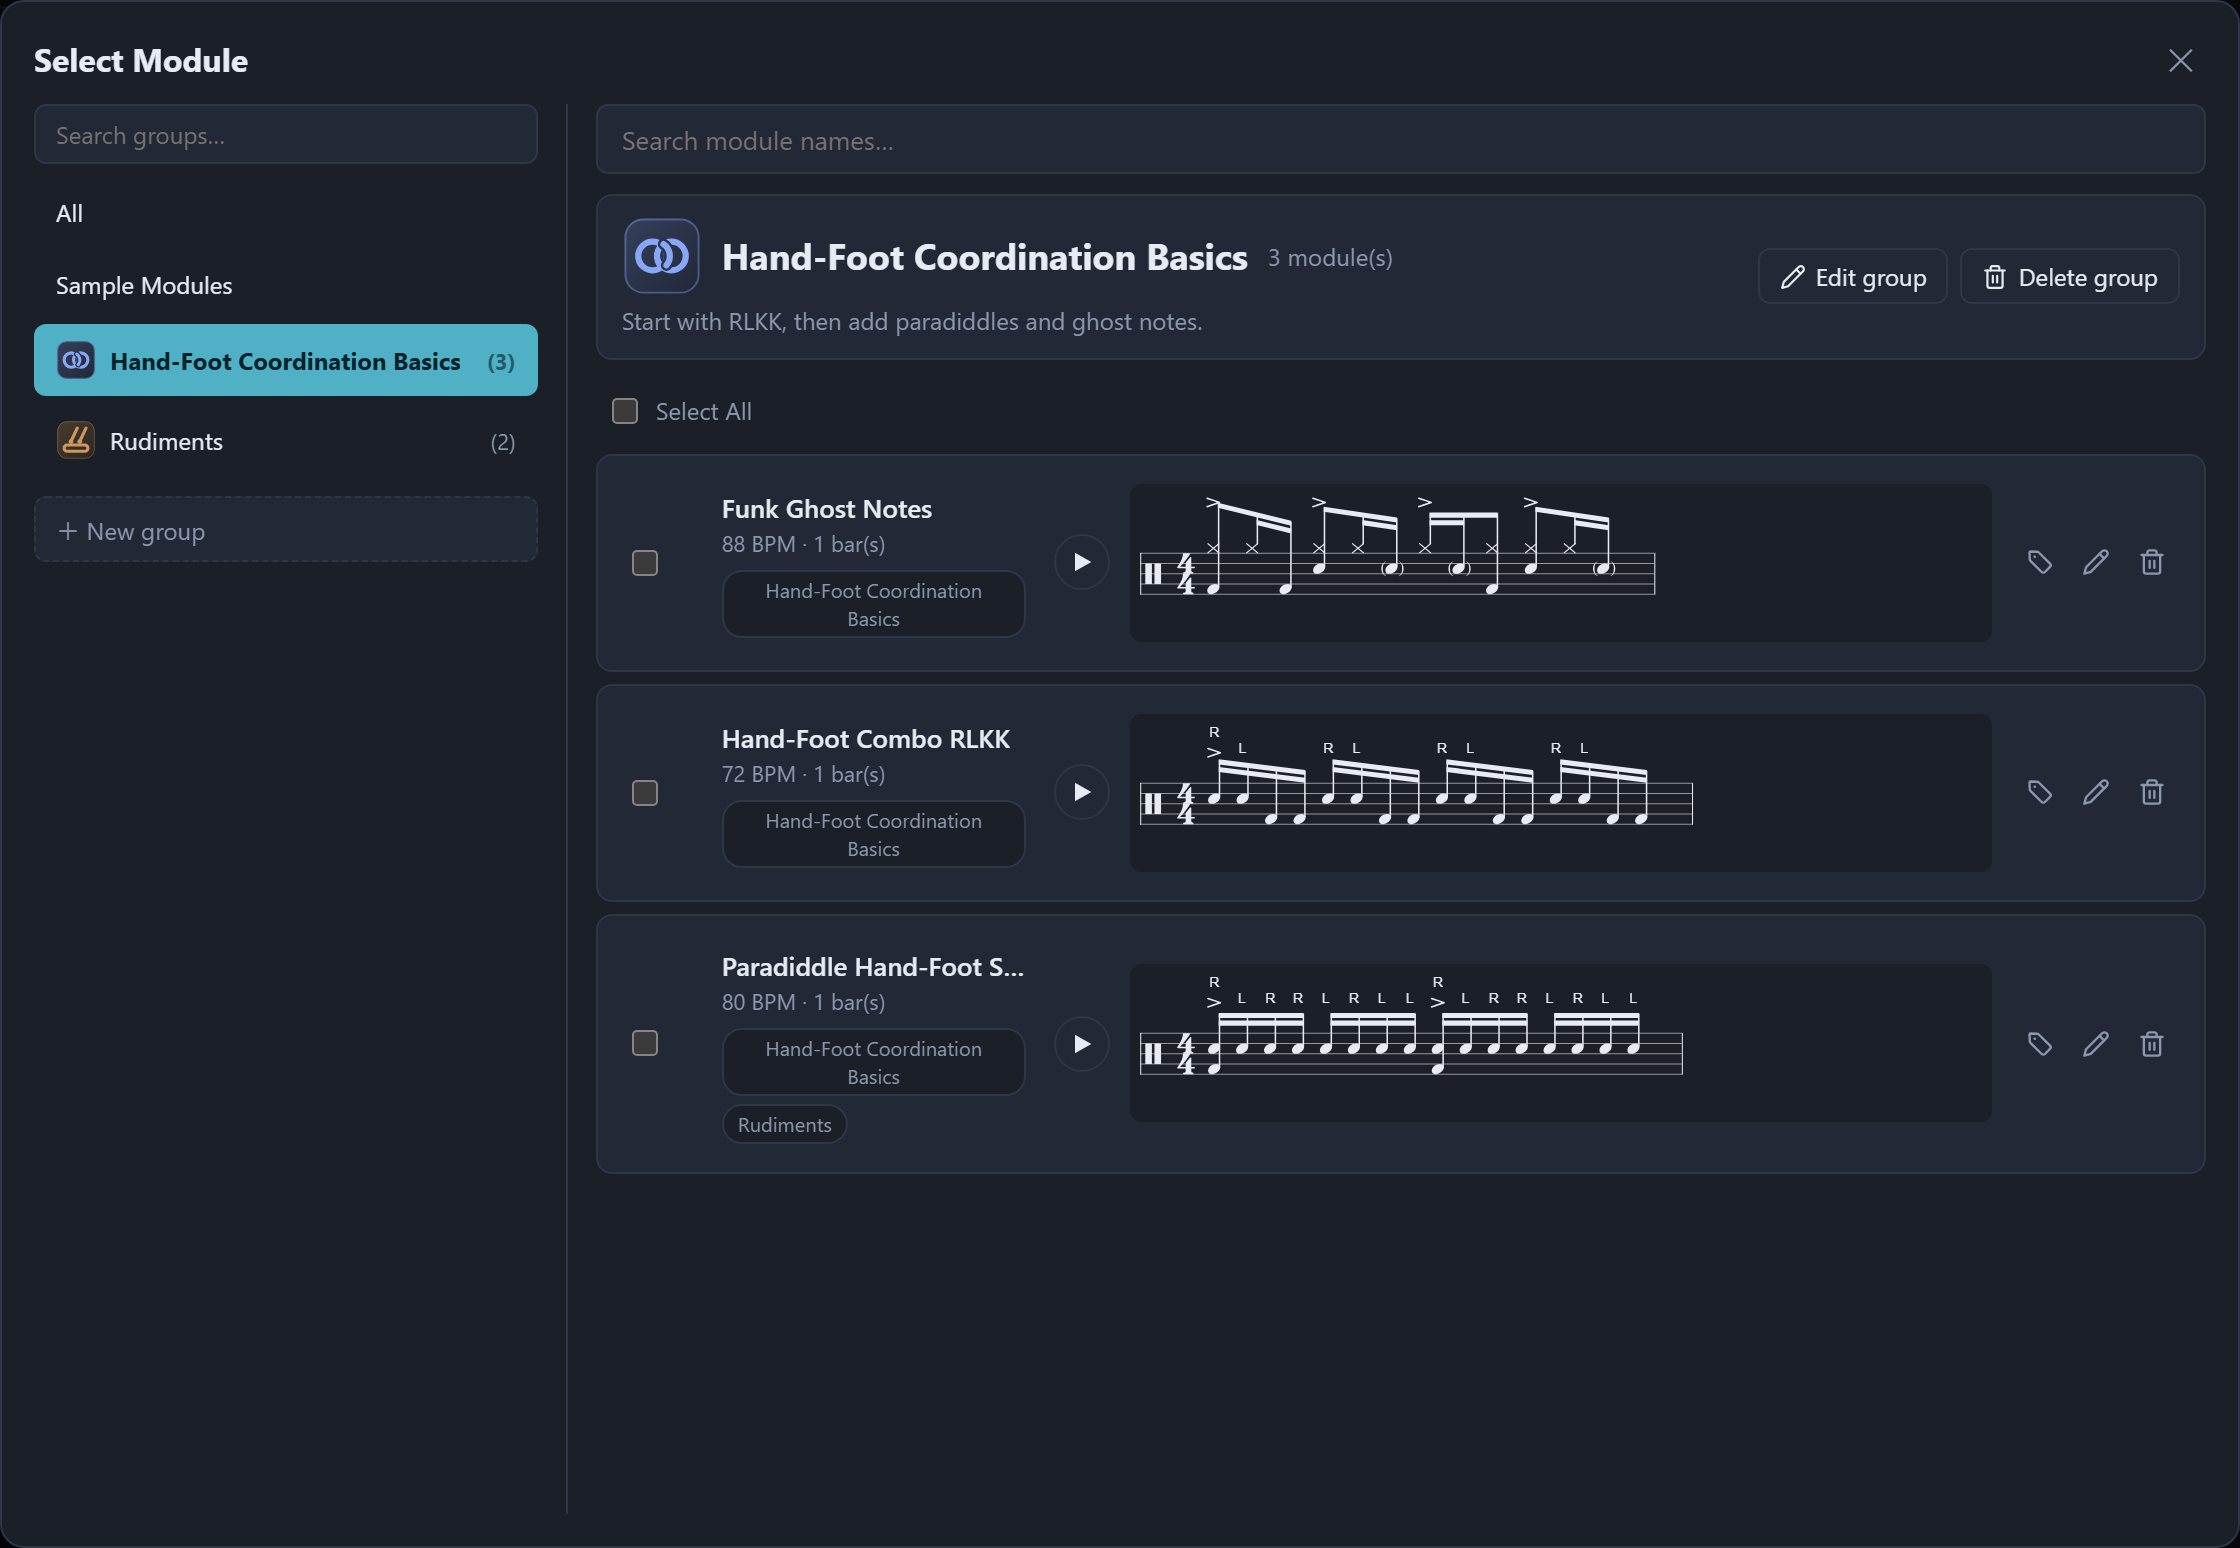
Task: Click the group tag under Hand-Foot Combo RLKK
Action: (873, 834)
